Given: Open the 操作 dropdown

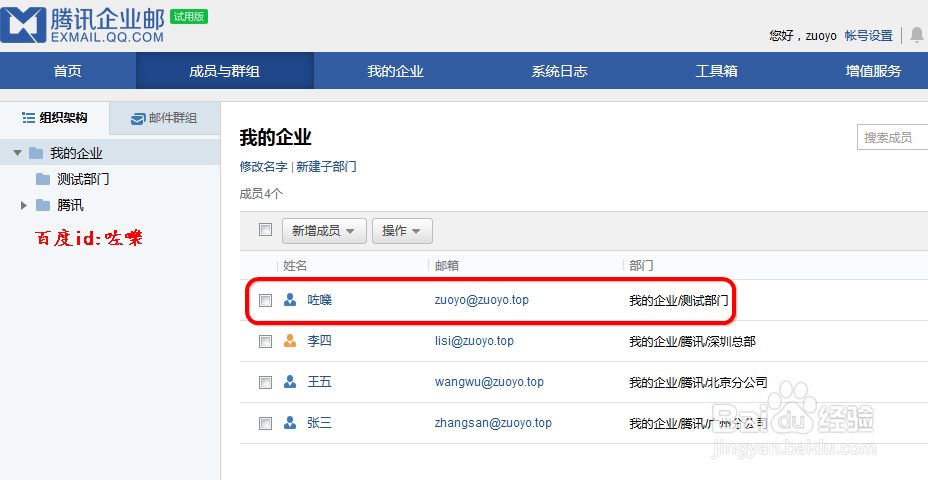Looking at the screenshot, I should pos(402,231).
